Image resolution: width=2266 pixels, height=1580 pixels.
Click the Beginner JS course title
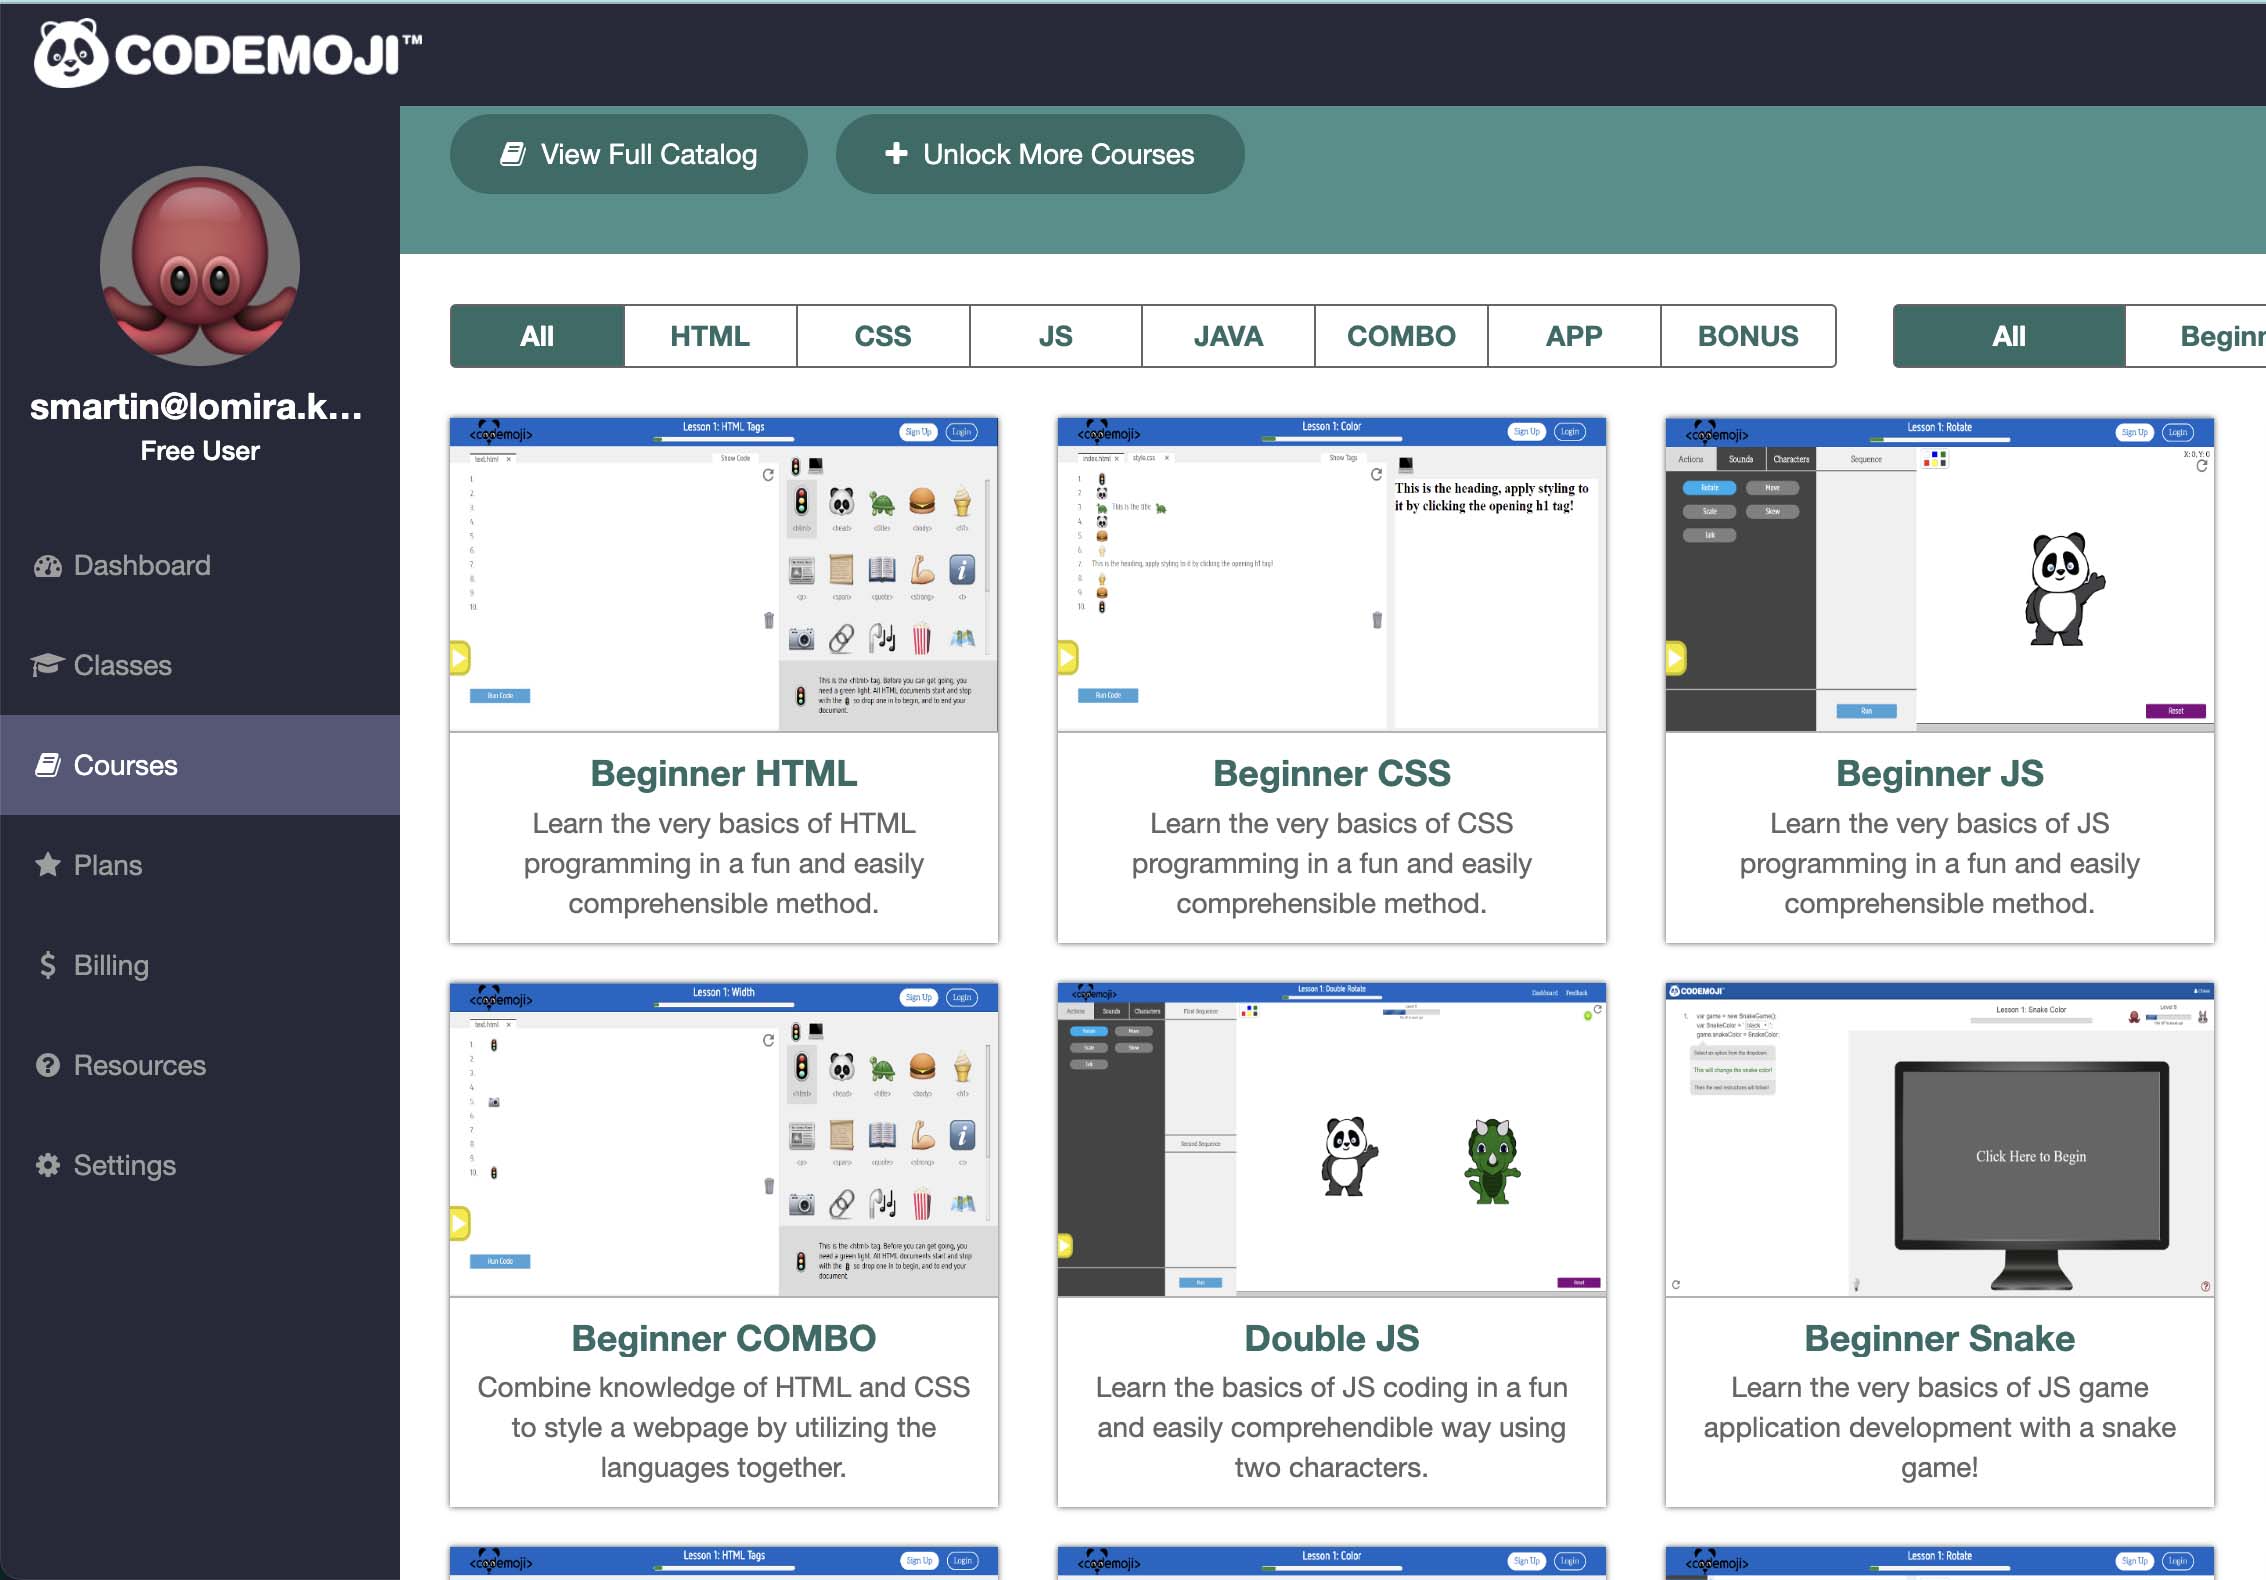(1940, 773)
